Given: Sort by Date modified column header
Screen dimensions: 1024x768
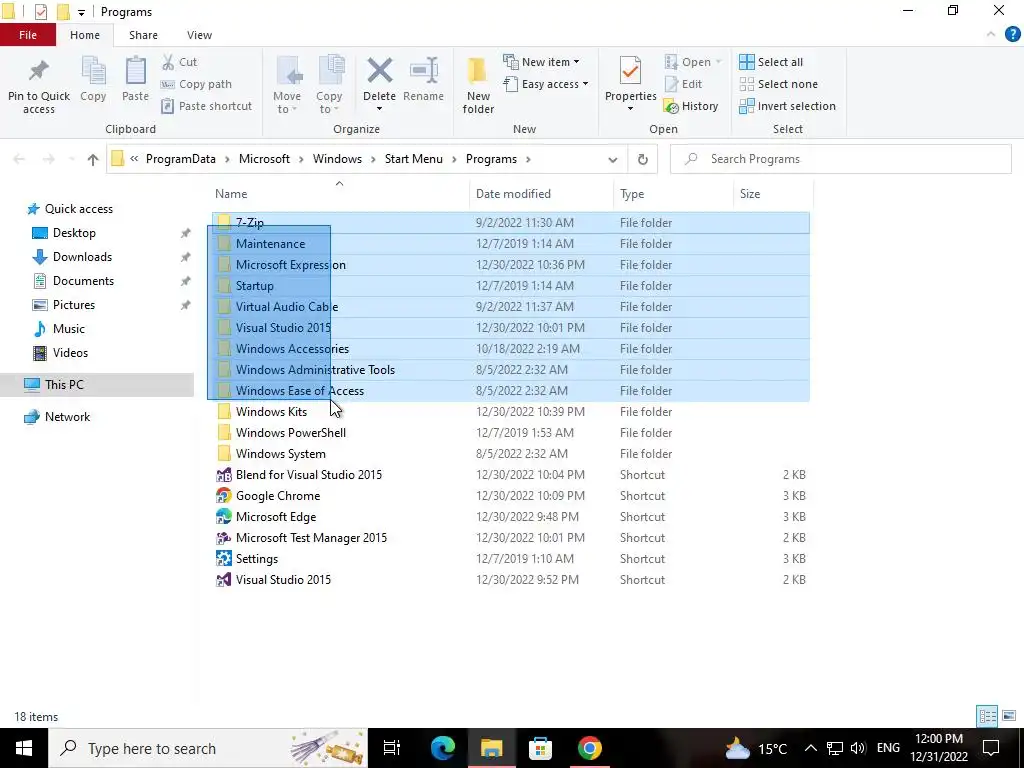Looking at the screenshot, I should click(x=541, y=194).
